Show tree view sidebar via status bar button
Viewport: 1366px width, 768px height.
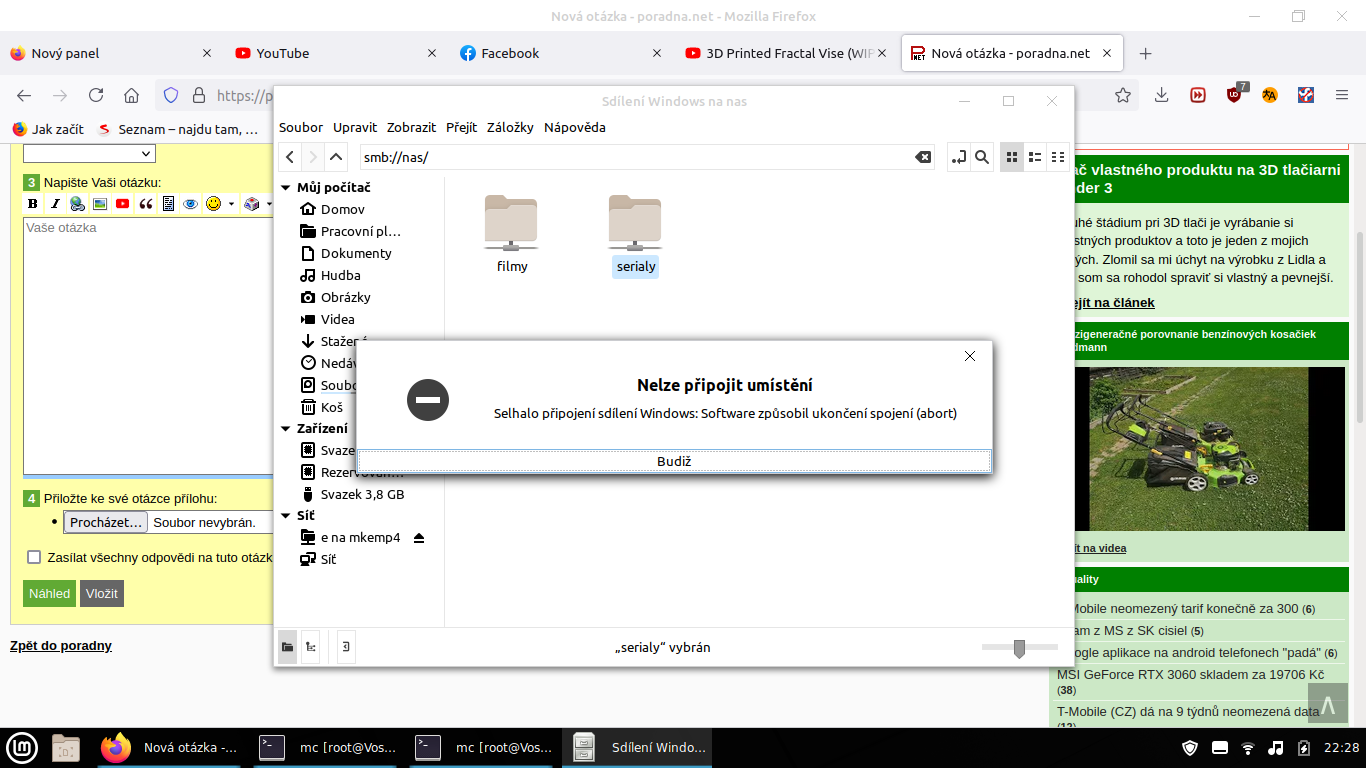pos(311,647)
